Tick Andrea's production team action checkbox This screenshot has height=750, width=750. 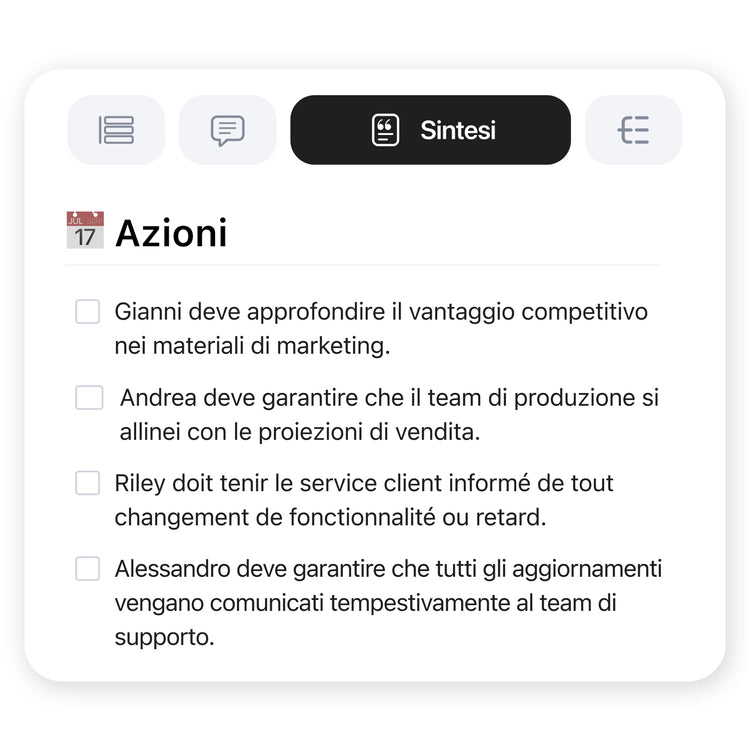pyautogui.click(x=89, y=398)
